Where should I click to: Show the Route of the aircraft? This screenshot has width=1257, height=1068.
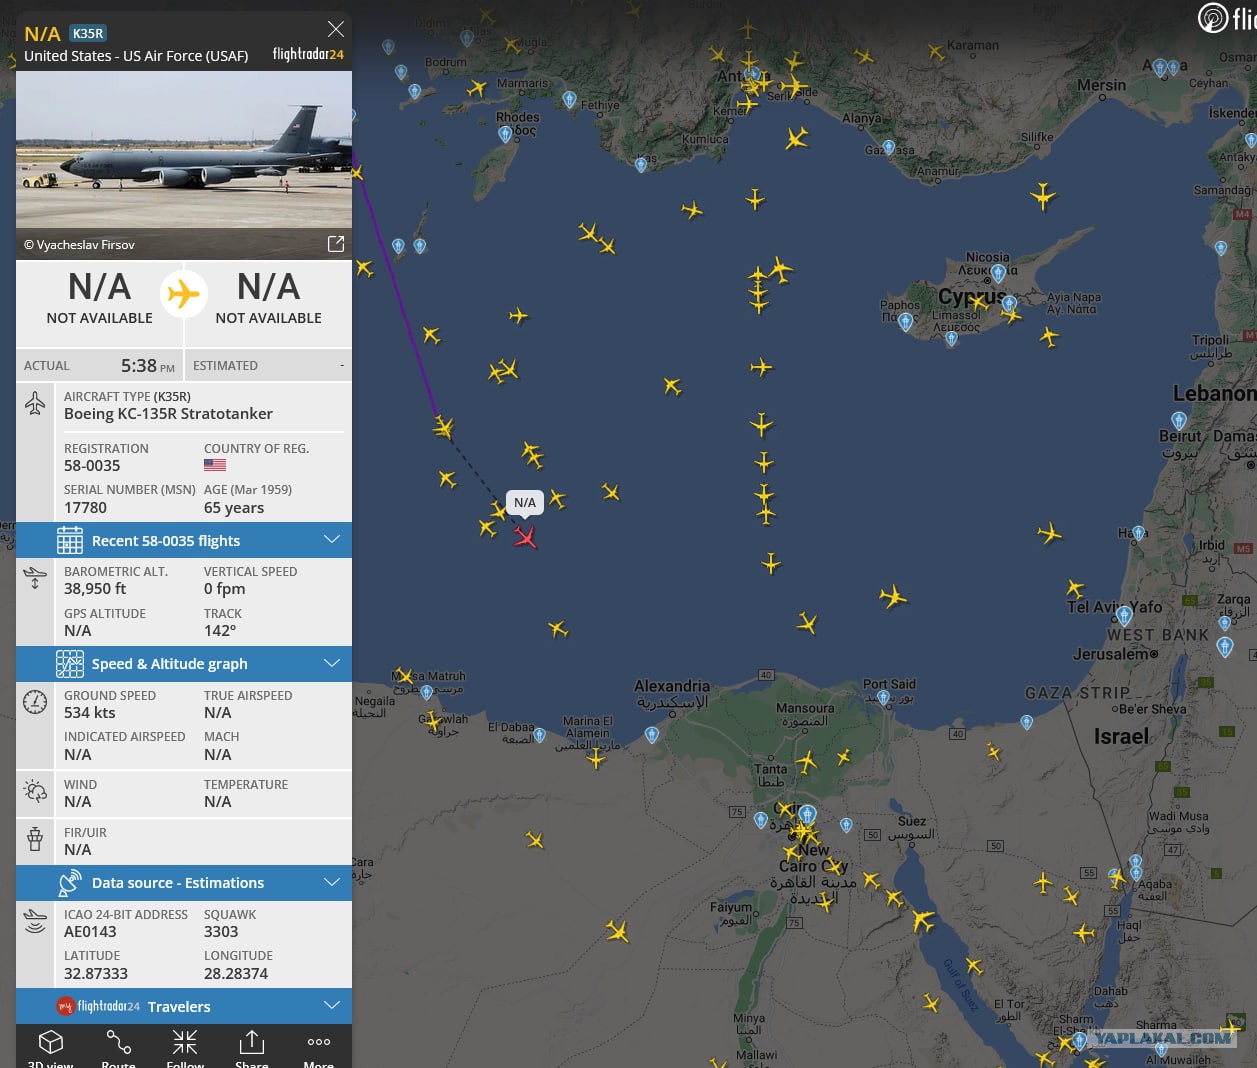118,1047
